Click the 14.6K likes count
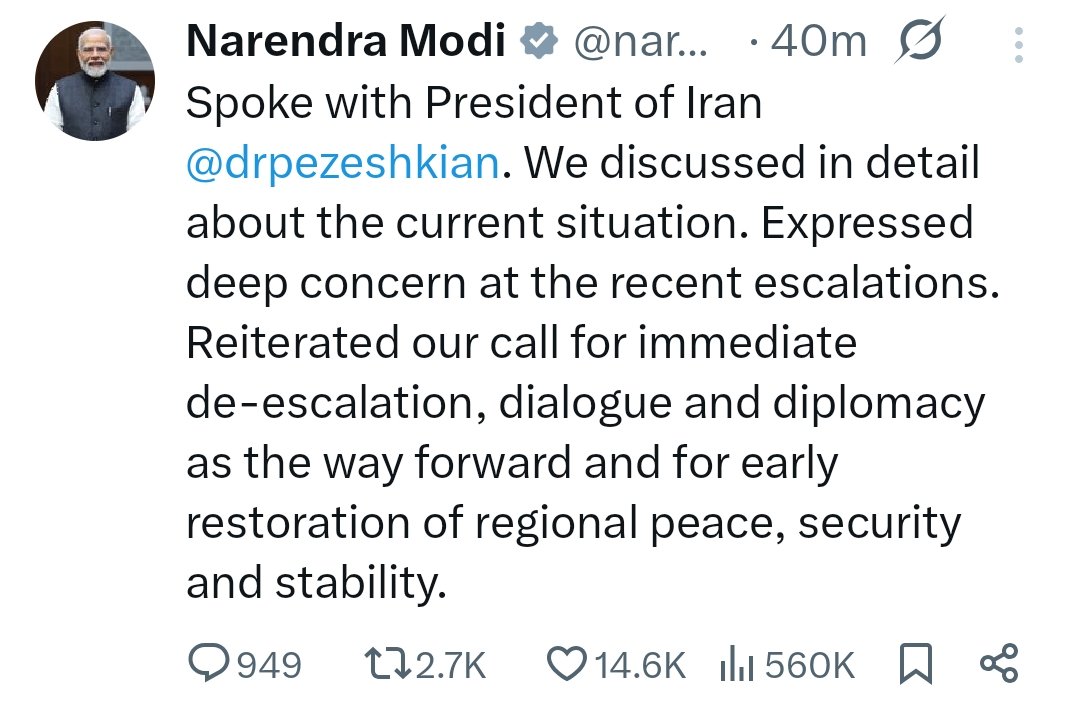Image resolution: width=1079 pixels, height=710 pixels. (x=640, y=664)
